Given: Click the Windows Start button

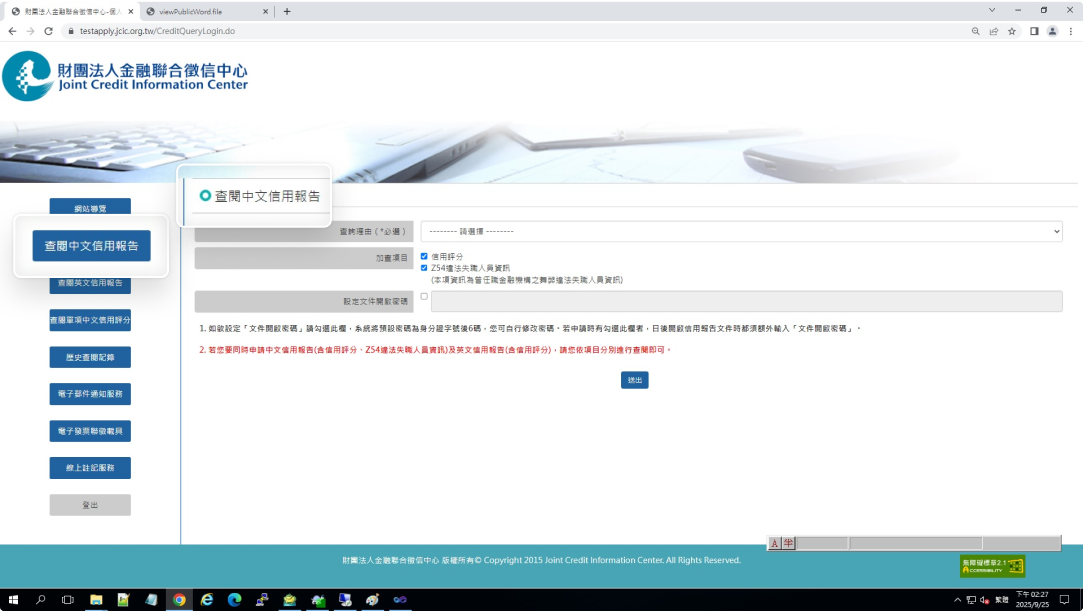Looking at the screenshot, I should pyautogui.click(x=13, y=600).
